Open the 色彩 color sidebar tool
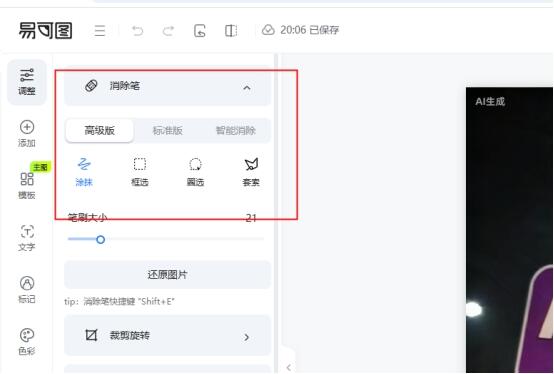 pyautogui.click(x=27, y=342)
